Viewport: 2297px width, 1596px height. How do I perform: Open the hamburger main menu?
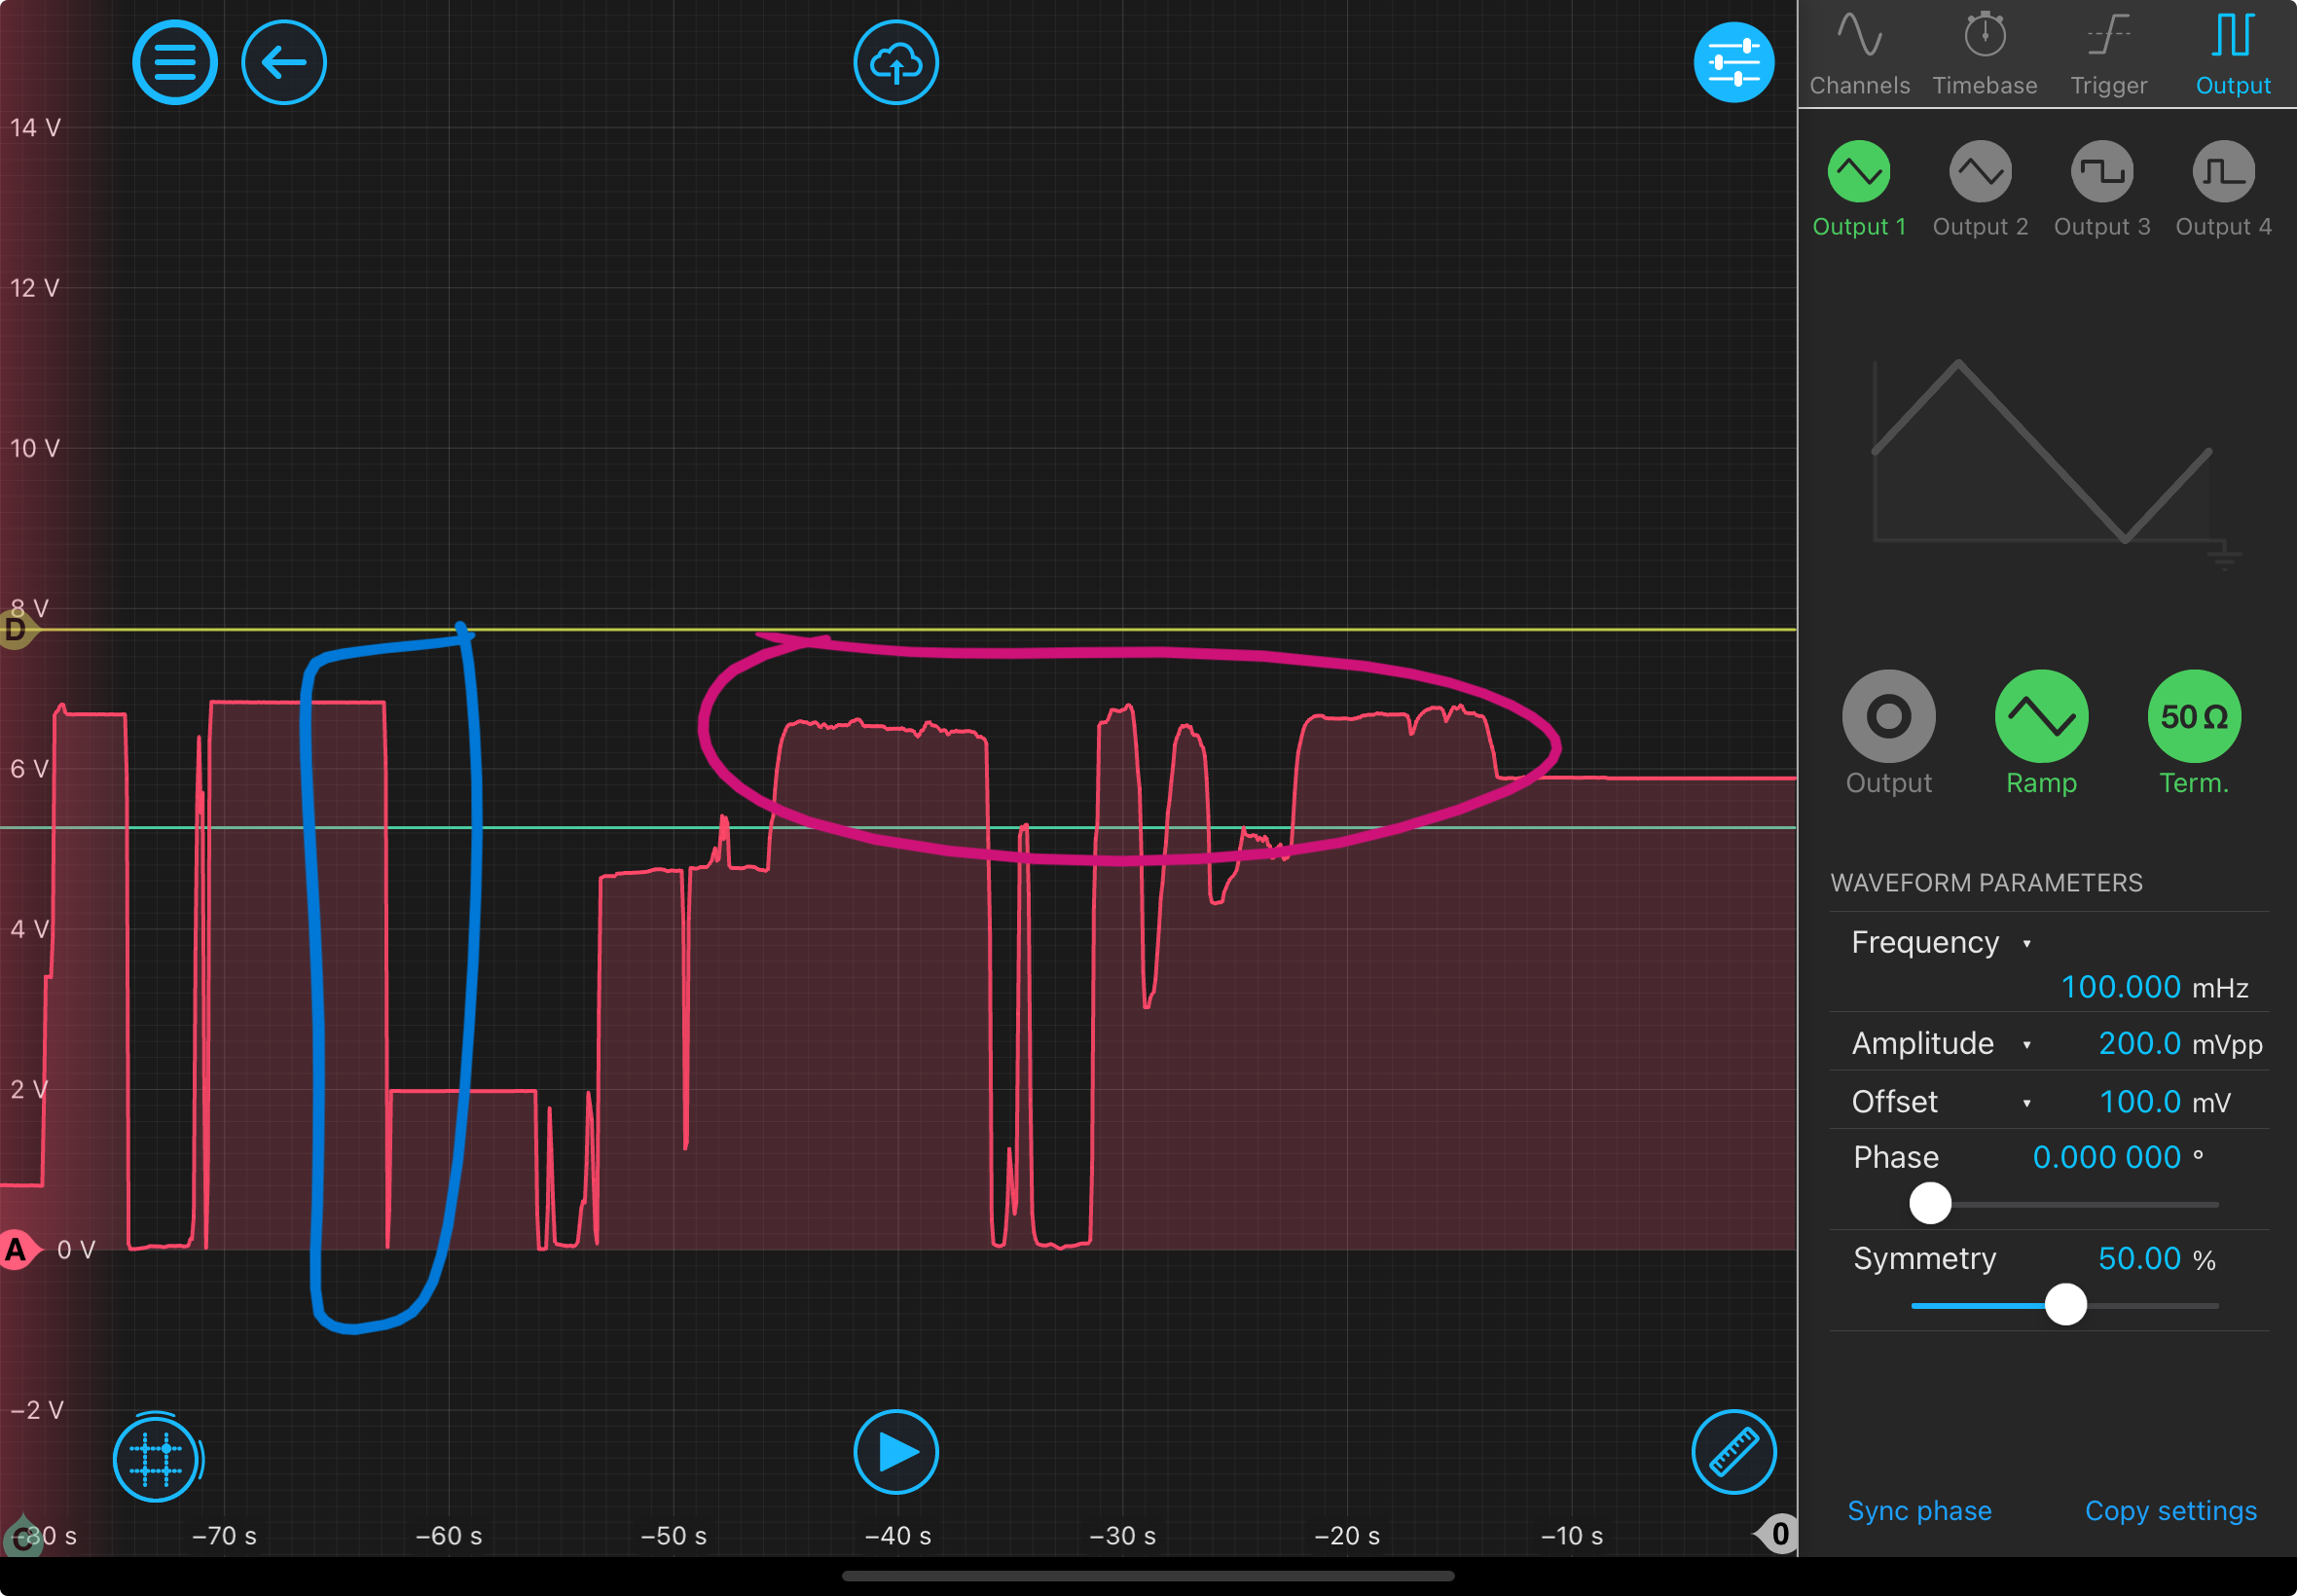coord(175,63)
